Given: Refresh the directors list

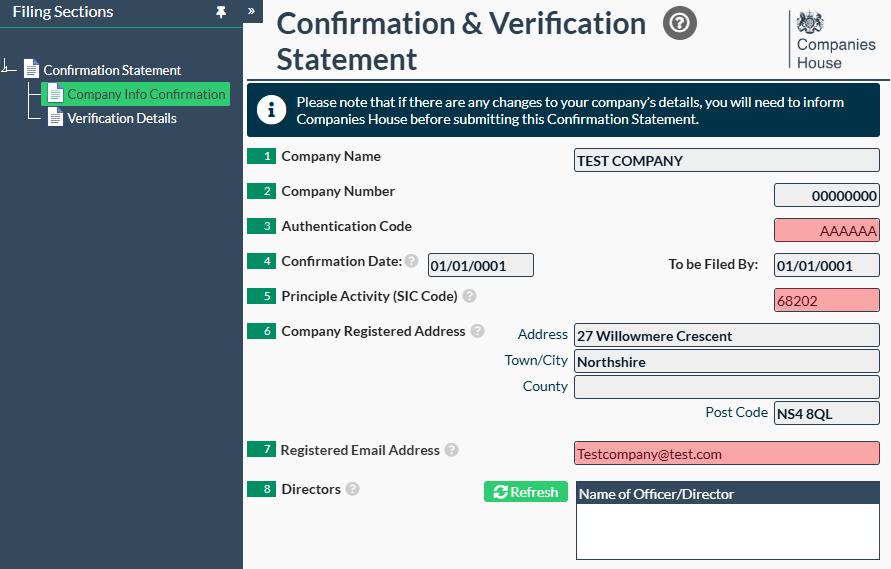Looking at the screenshot, I should (x=526, y=492).
